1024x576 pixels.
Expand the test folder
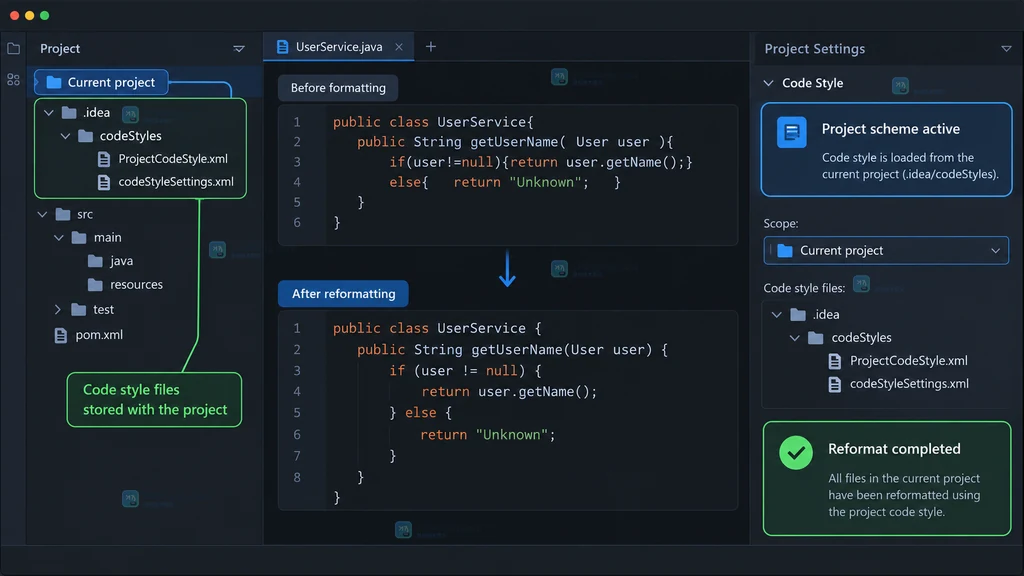[57, 310]
